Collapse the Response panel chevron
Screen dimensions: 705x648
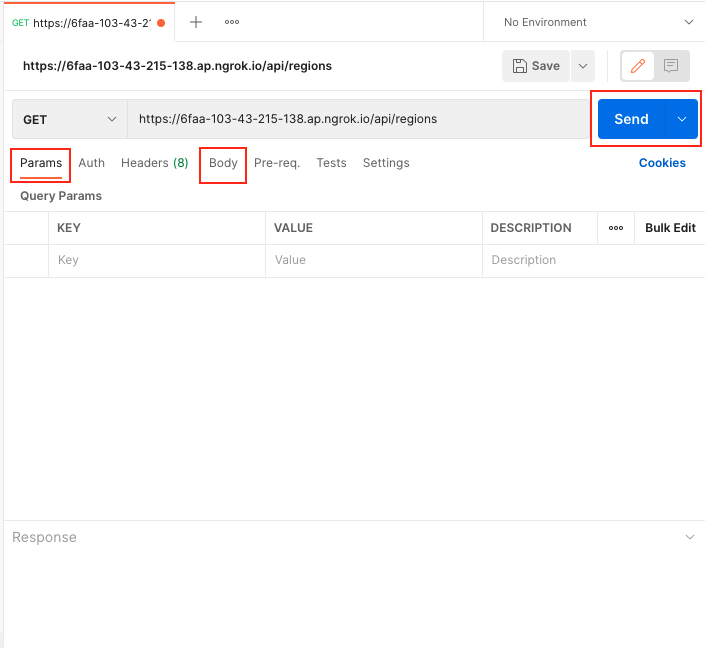point(689,538)
